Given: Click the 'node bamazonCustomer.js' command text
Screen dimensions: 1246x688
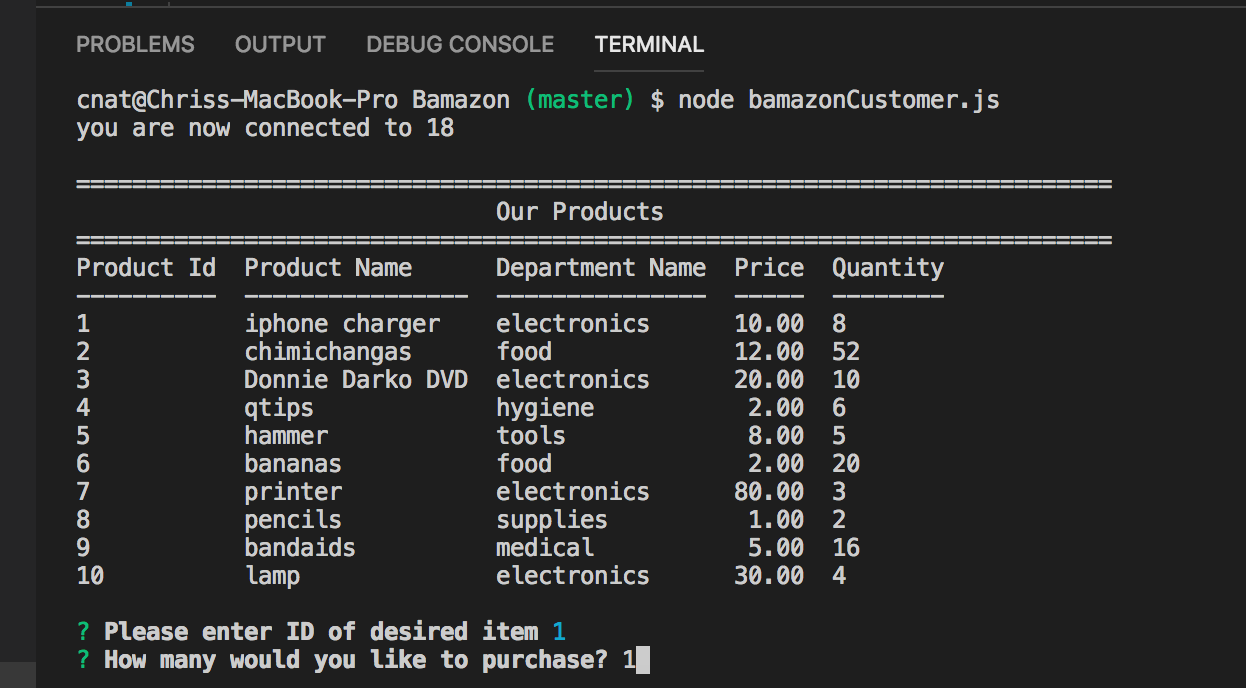Looking at the screenshot, I should [x=838, y=100].
